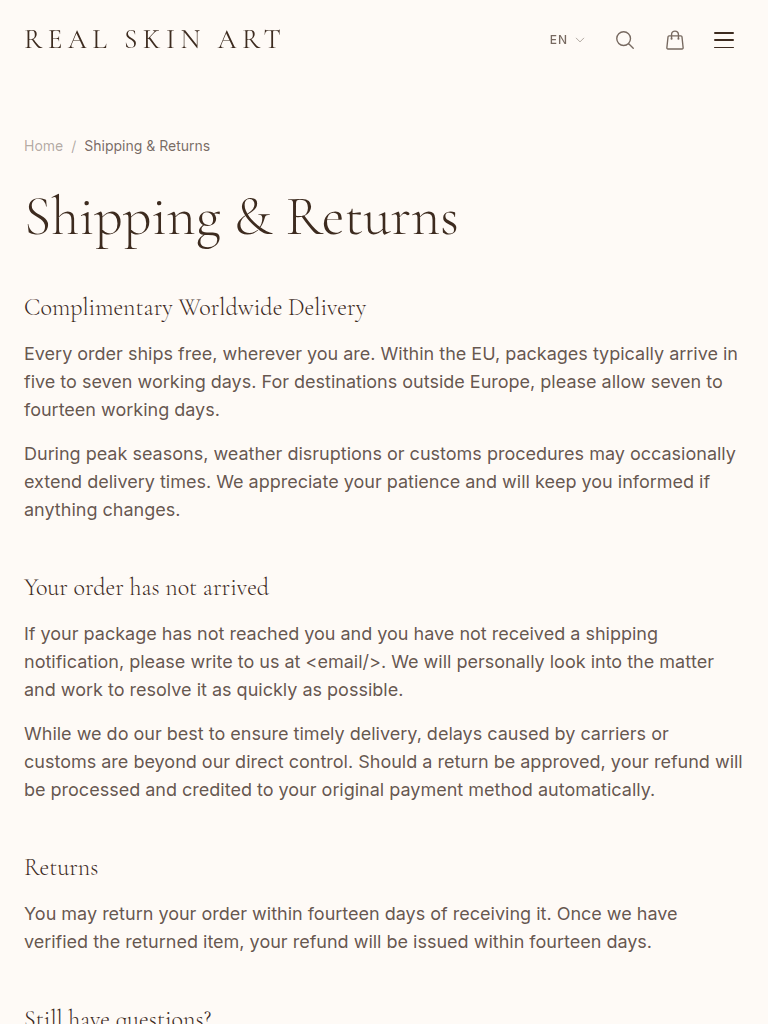768x1024 pixels.
Task: Go to Real Skin Art logo homepage
Action: click(x=154, y=40)
